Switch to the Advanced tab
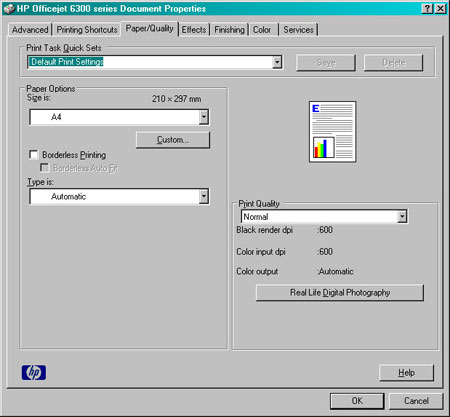The width and height of the screenshot is (450, 417). 30,30
